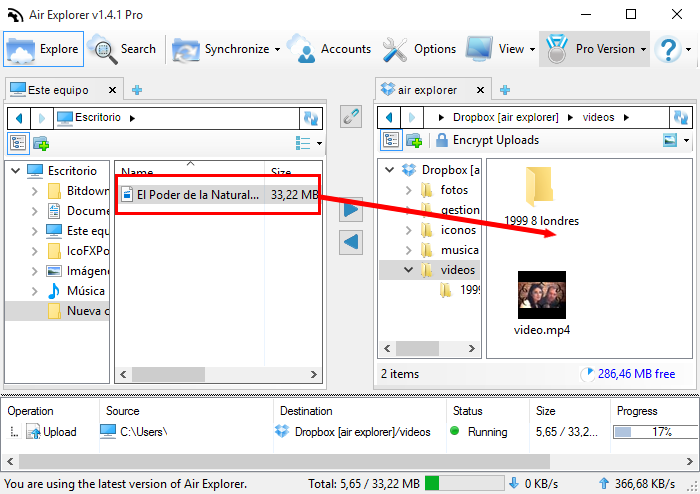This screenshot has width=700, height=494.
Task: Expand the Bitdown folder node
Action: coord(34,191)
